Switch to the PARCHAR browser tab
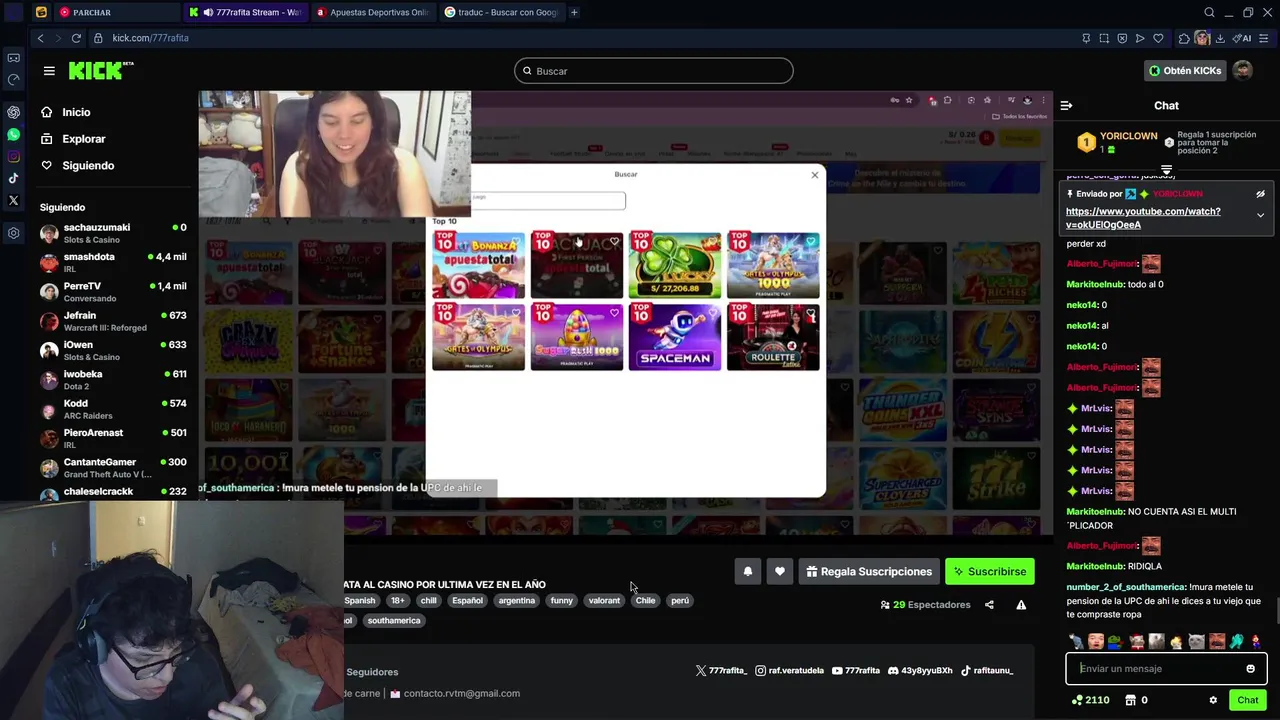The height and width of the screenshot is (720, 1280). tap(117, 12)
